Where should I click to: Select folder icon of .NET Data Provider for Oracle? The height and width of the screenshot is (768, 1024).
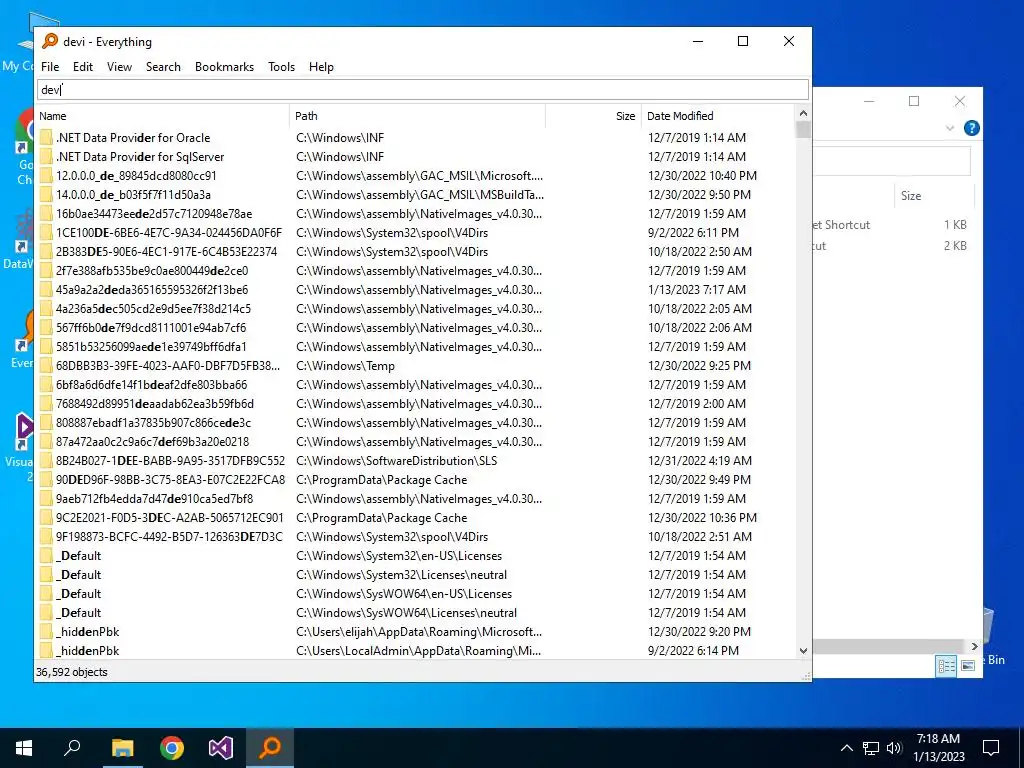46,138
